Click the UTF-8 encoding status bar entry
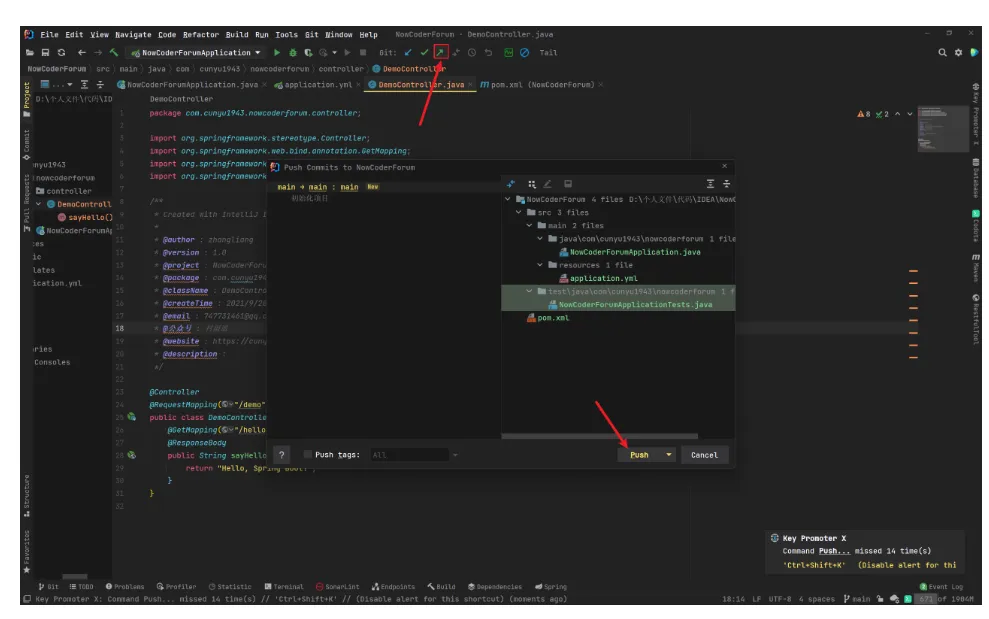This screenshot has width=989, height=619. (780, 599)
